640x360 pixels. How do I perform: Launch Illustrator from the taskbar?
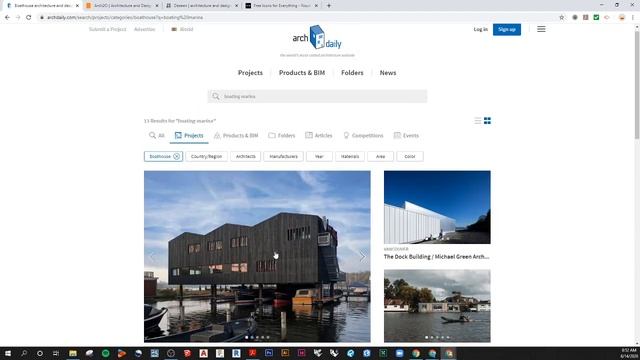285,353
